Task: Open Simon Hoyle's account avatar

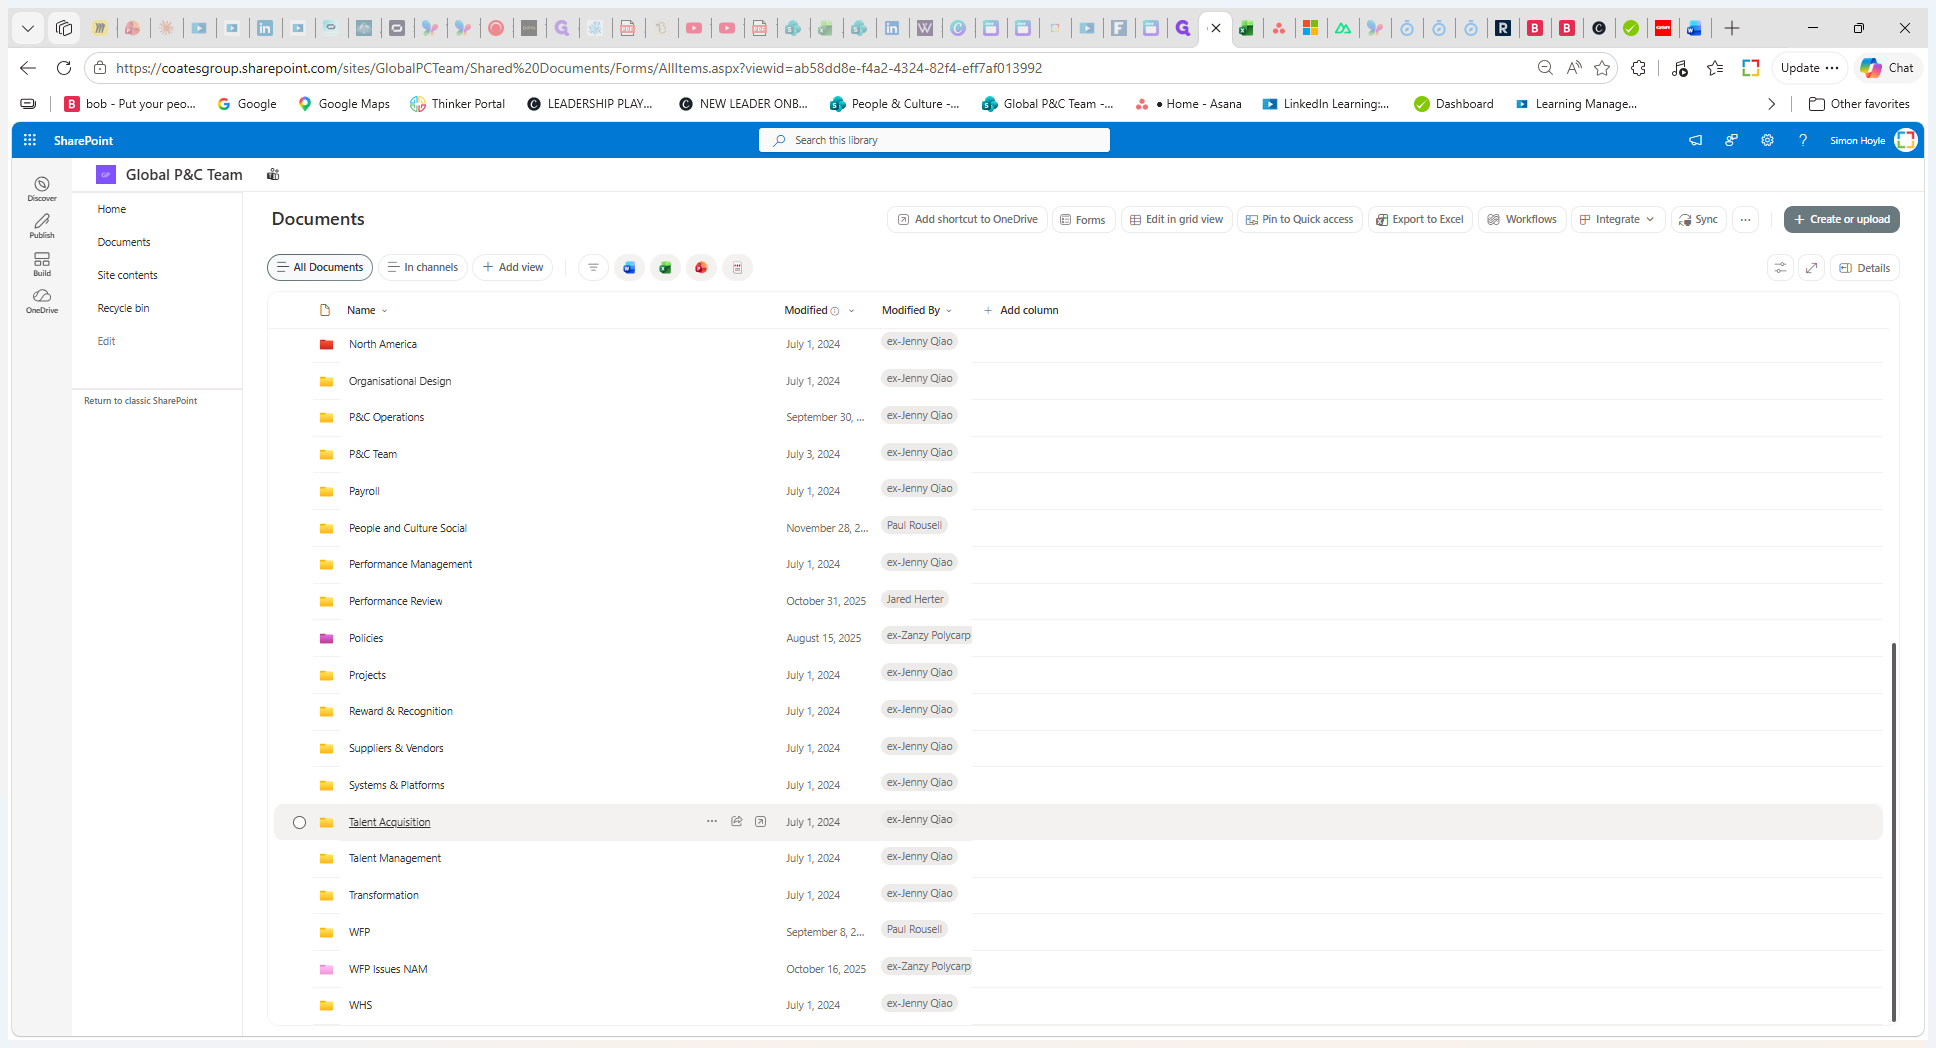Action: coord(1906,140)
